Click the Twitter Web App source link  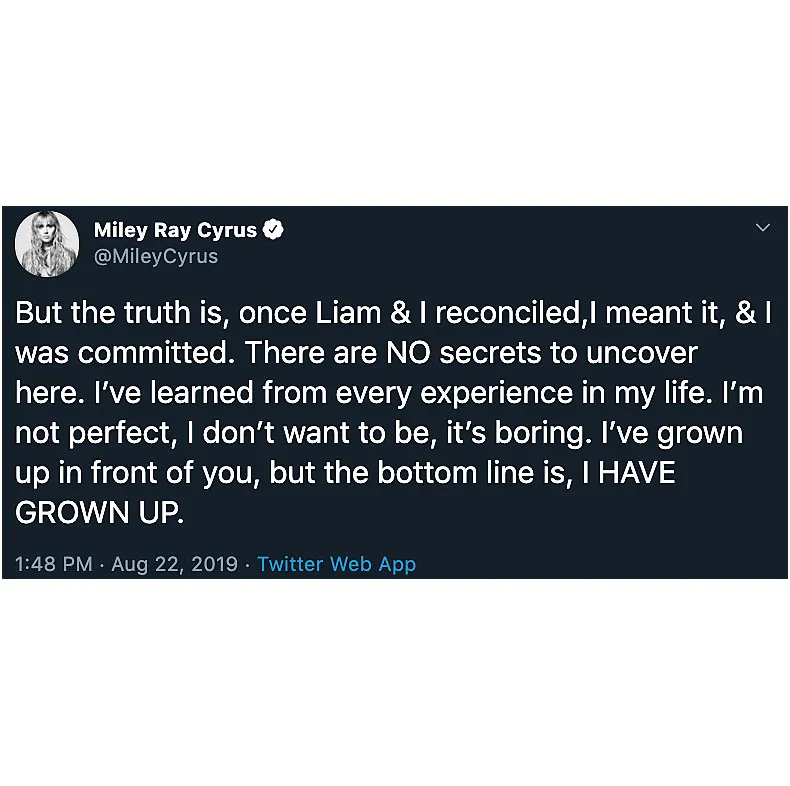point(336,564)
